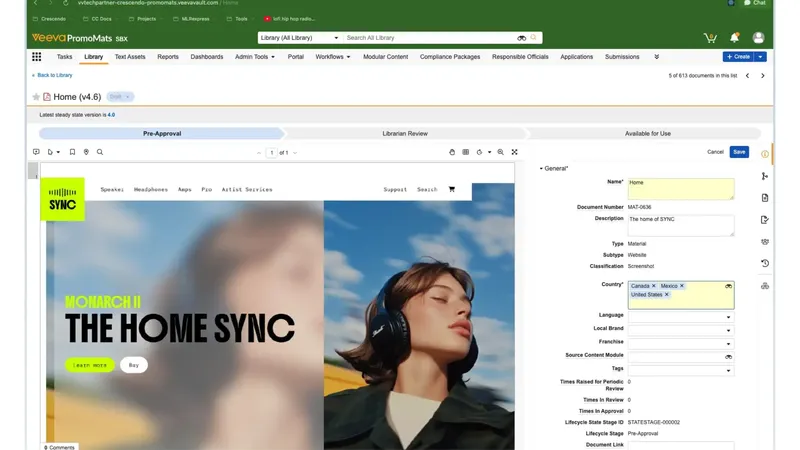Viewport: 800px width, 450px height.
Task: Open steady state version 4.0 link
Action: pyautogui.click(x=111, y=115)
